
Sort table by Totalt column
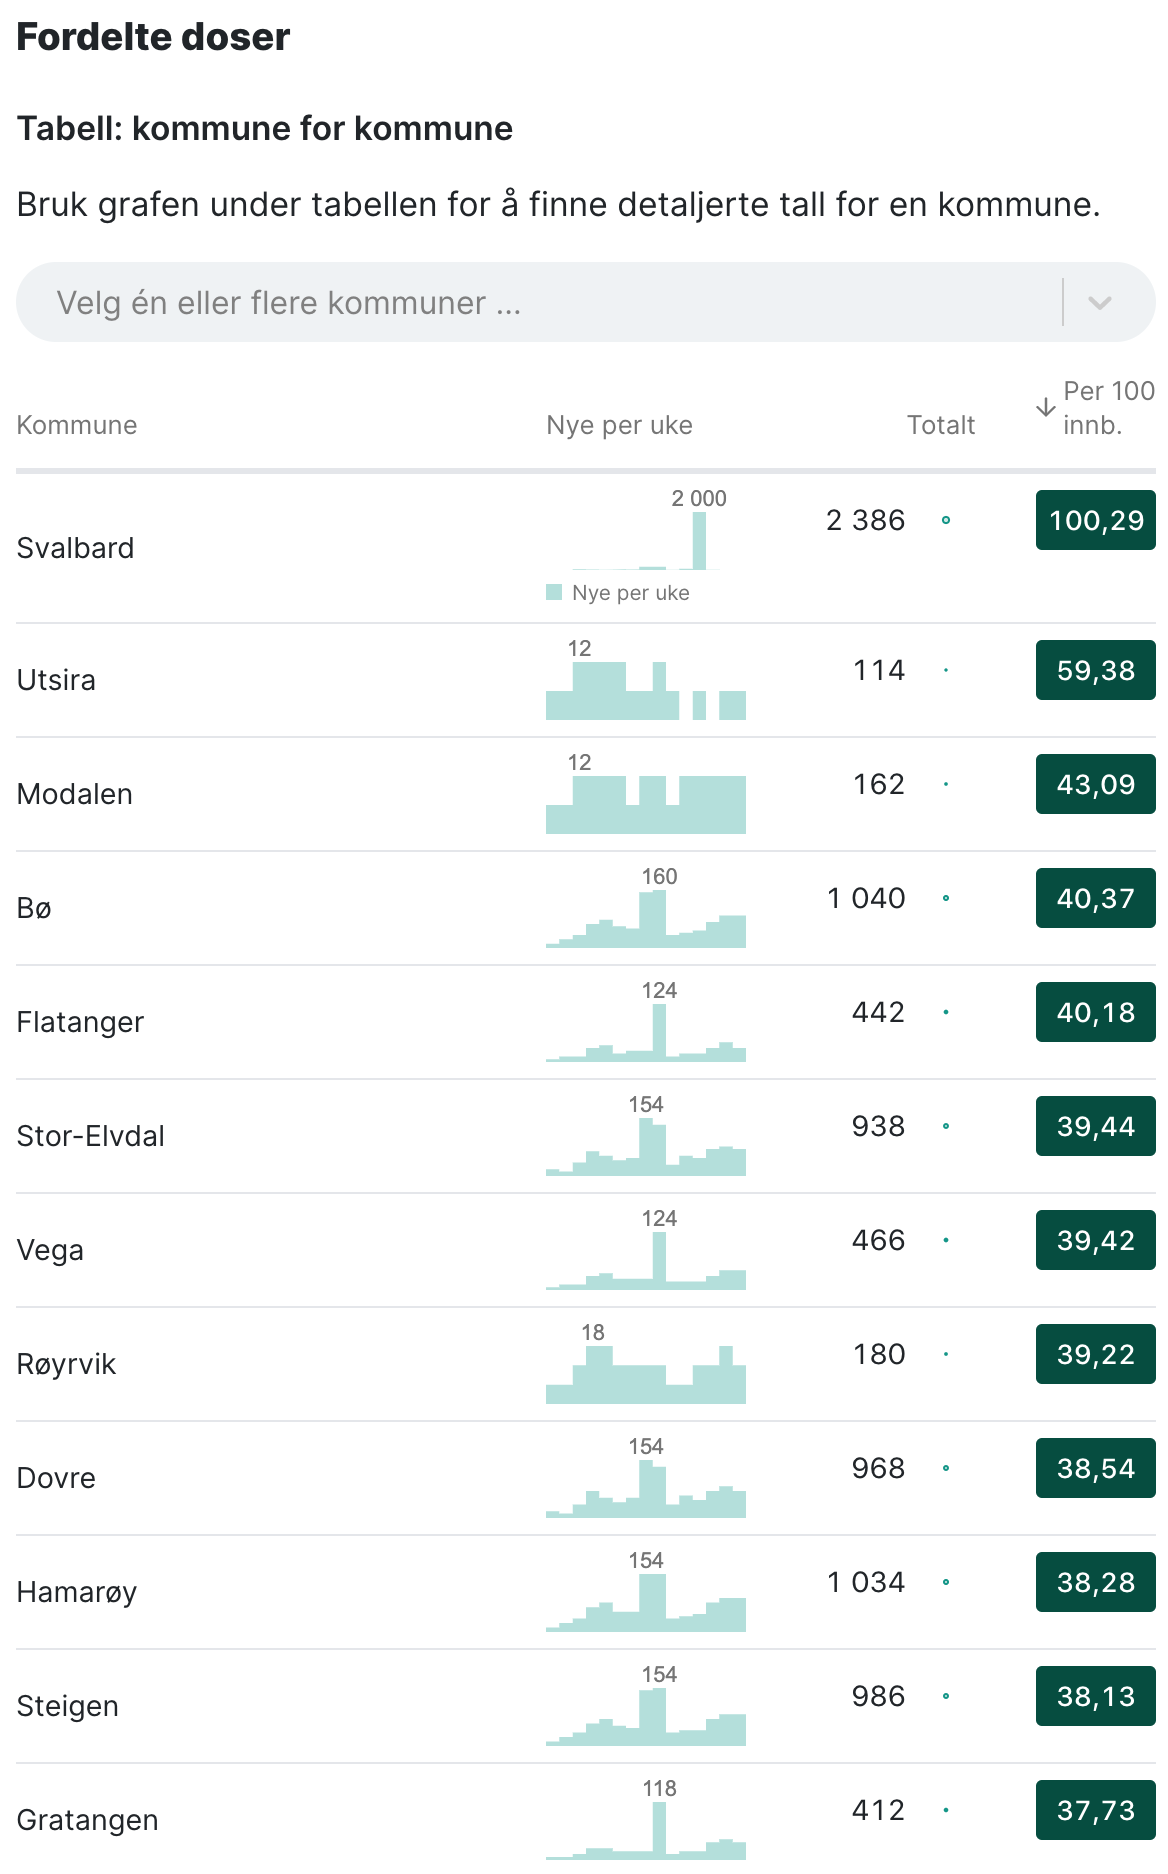point(940,425)
